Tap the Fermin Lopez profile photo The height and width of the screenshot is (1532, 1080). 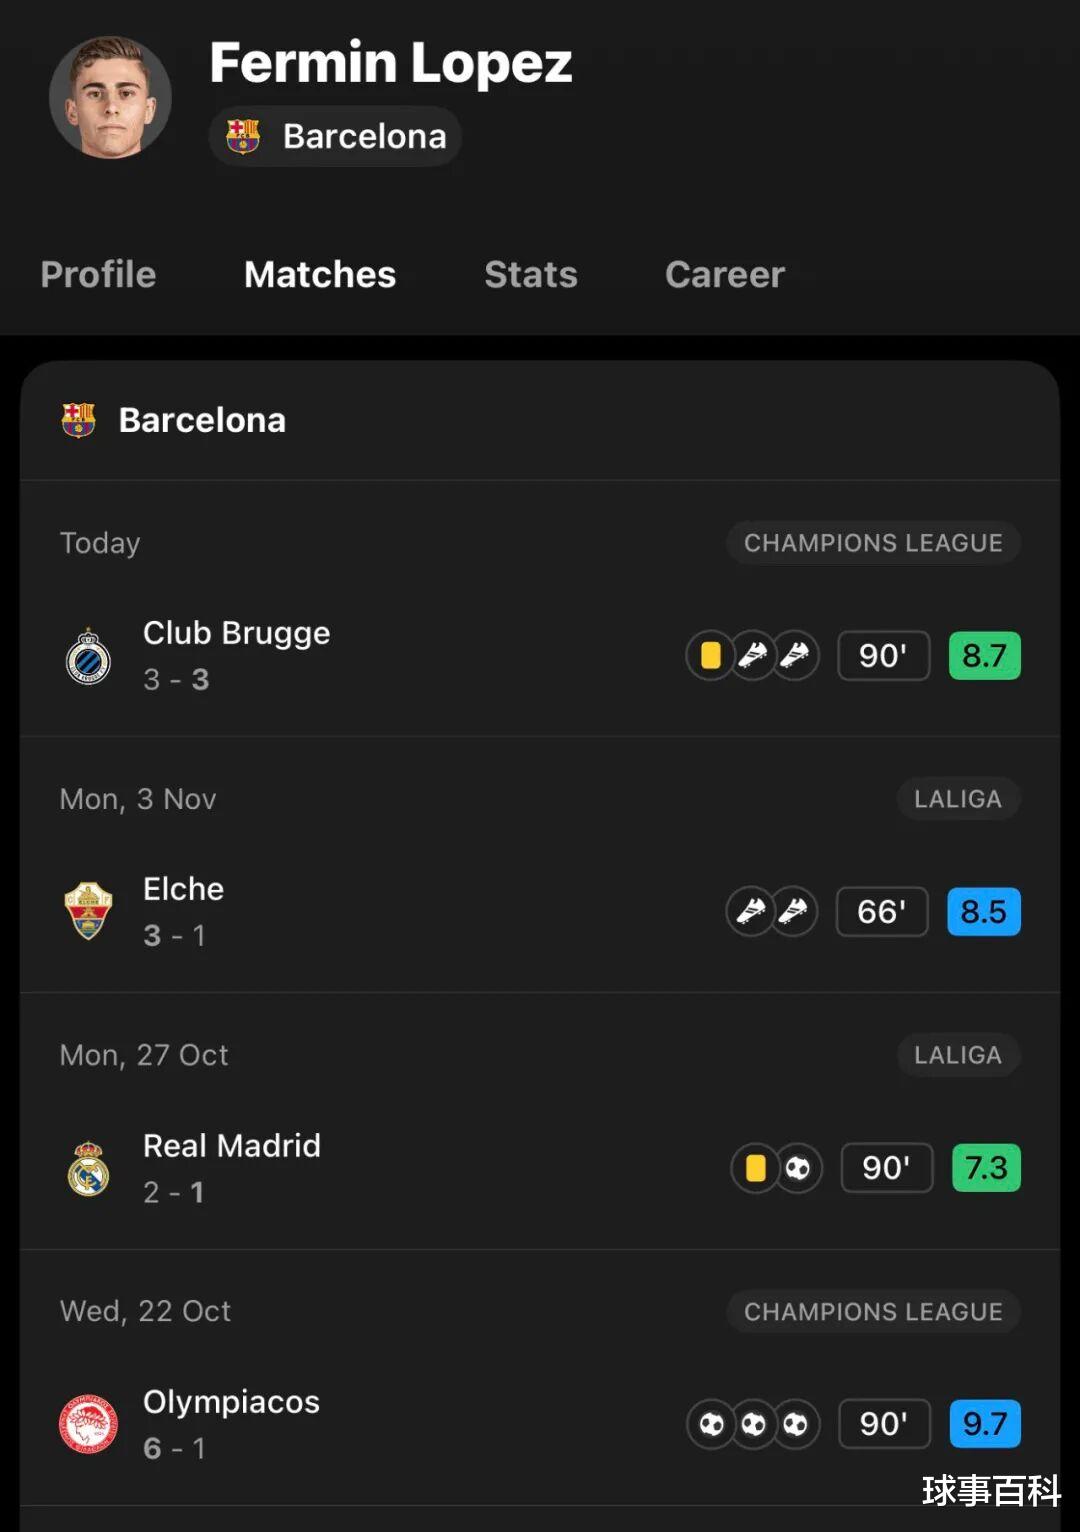click(x=110, y=98)
